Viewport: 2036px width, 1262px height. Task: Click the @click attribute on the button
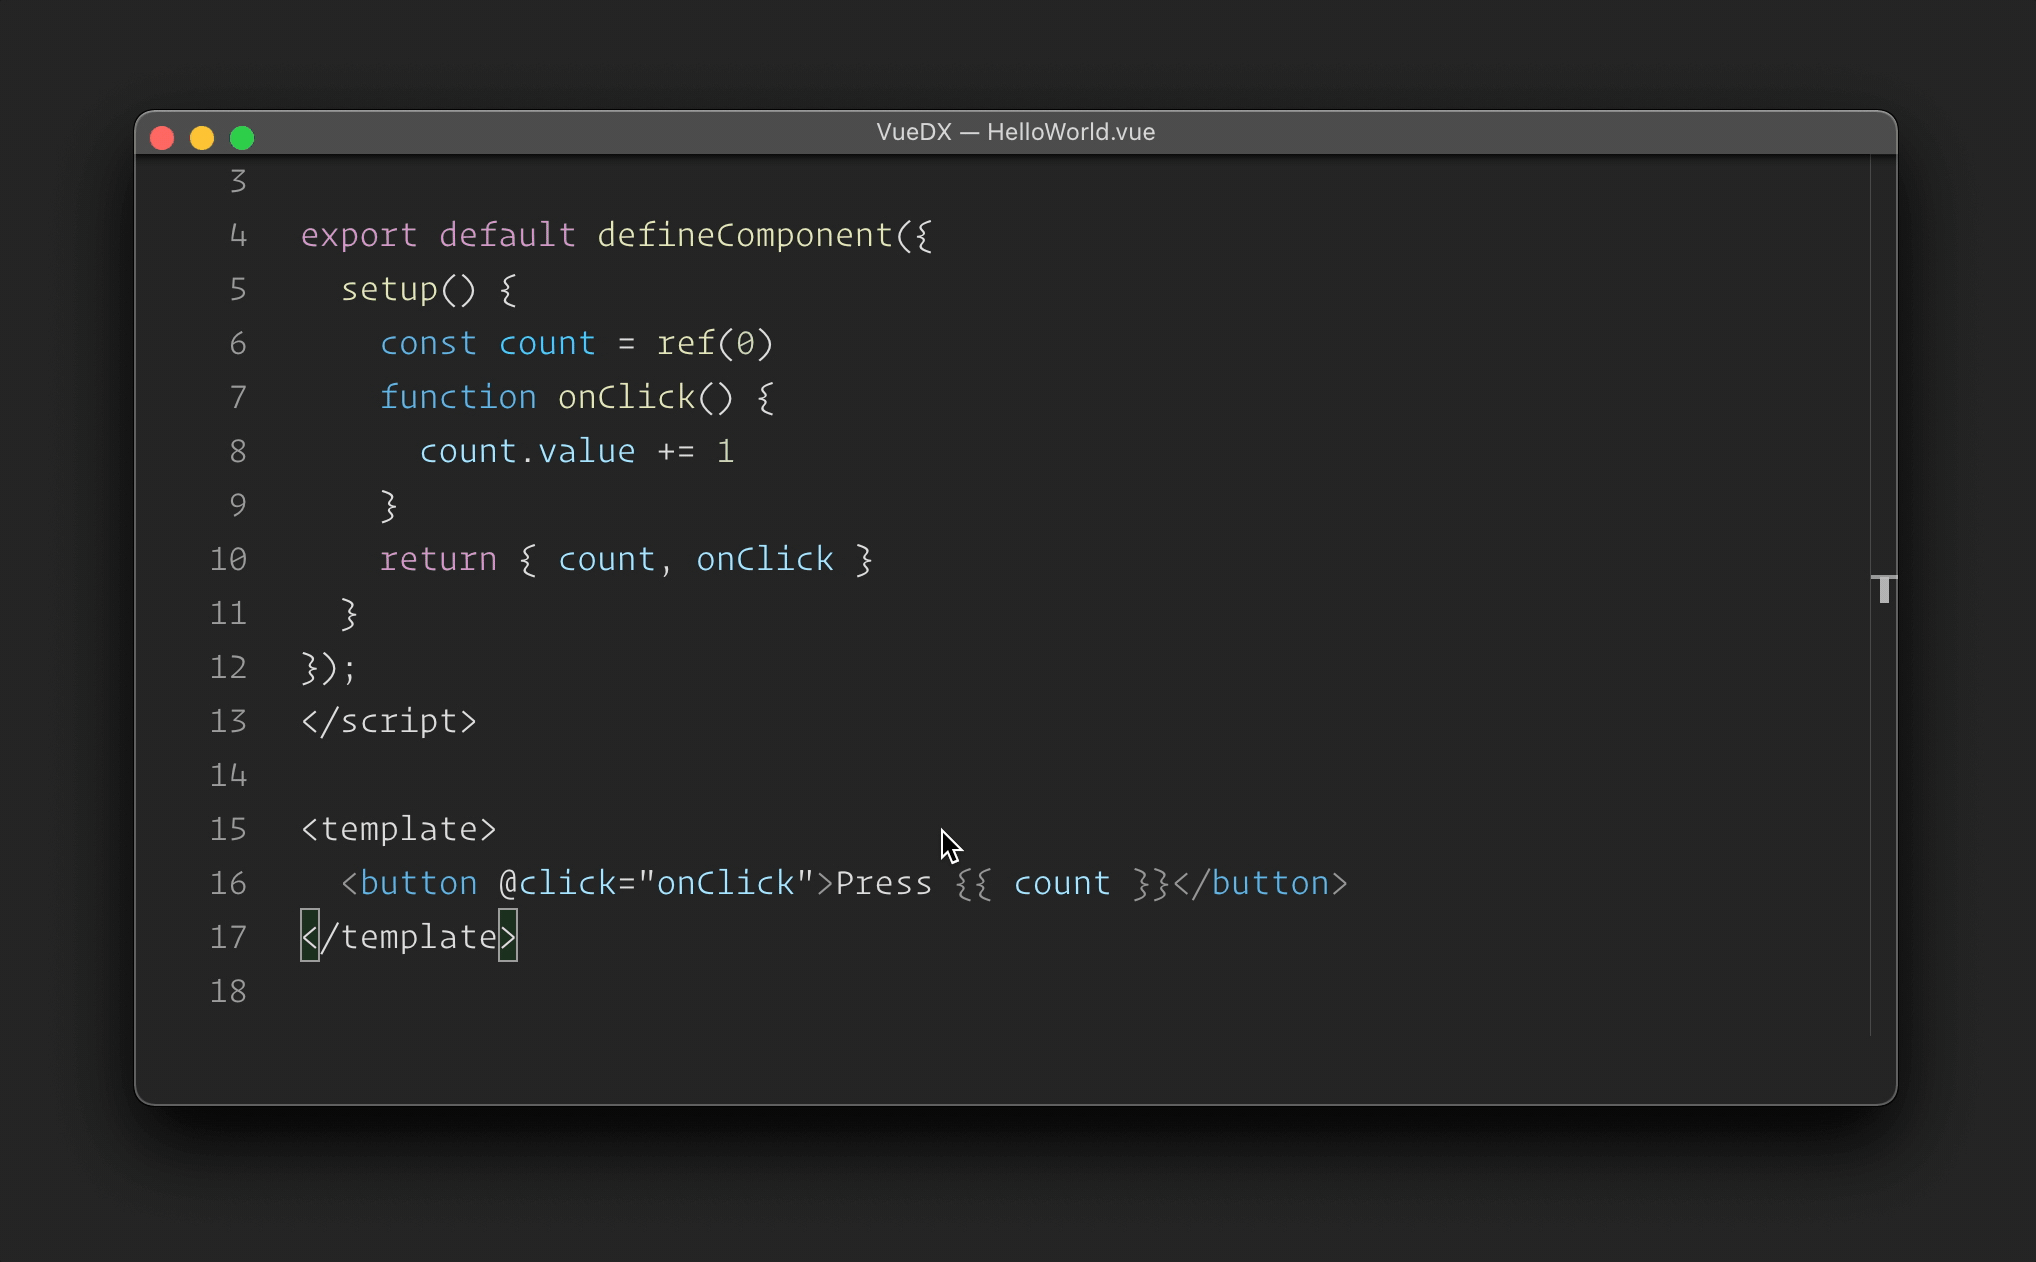click(x=556, y=883)
